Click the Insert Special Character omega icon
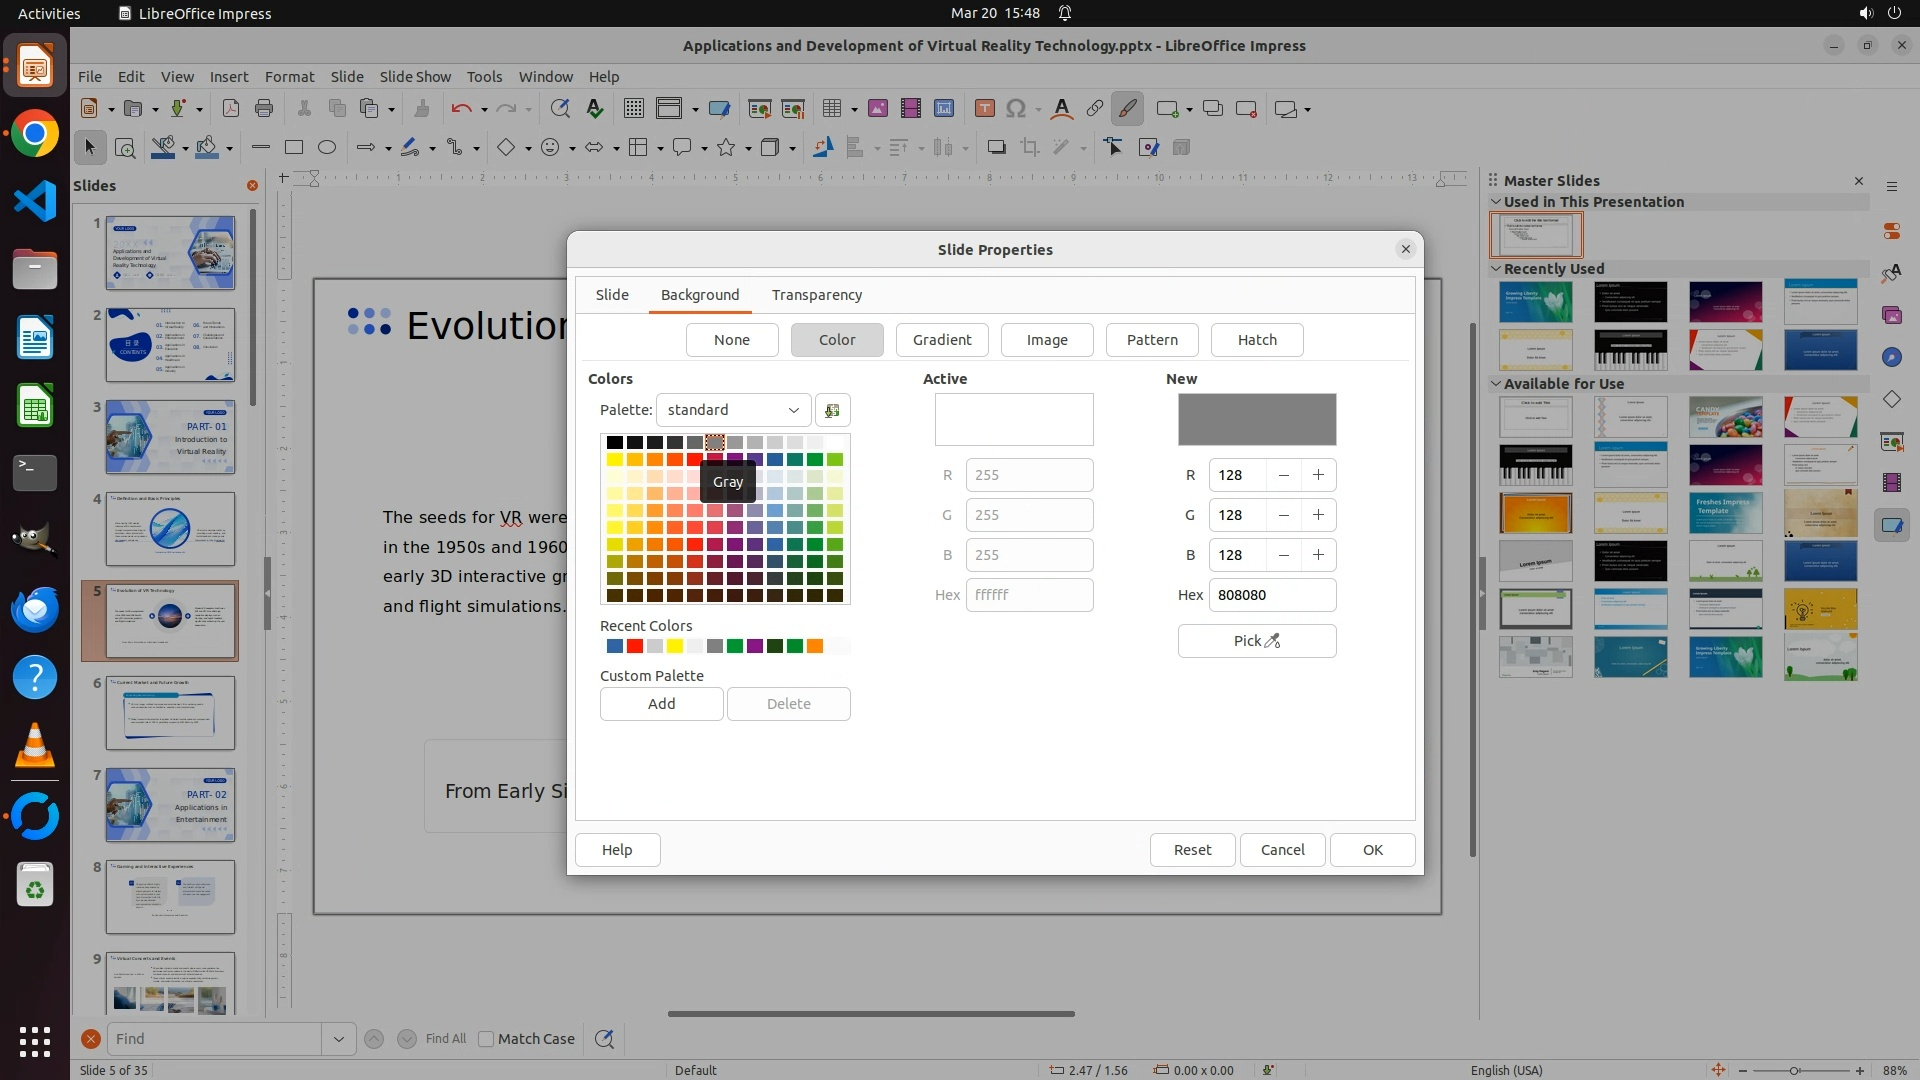The height and width of the screenshot is (1080, 1920). 1016,109
